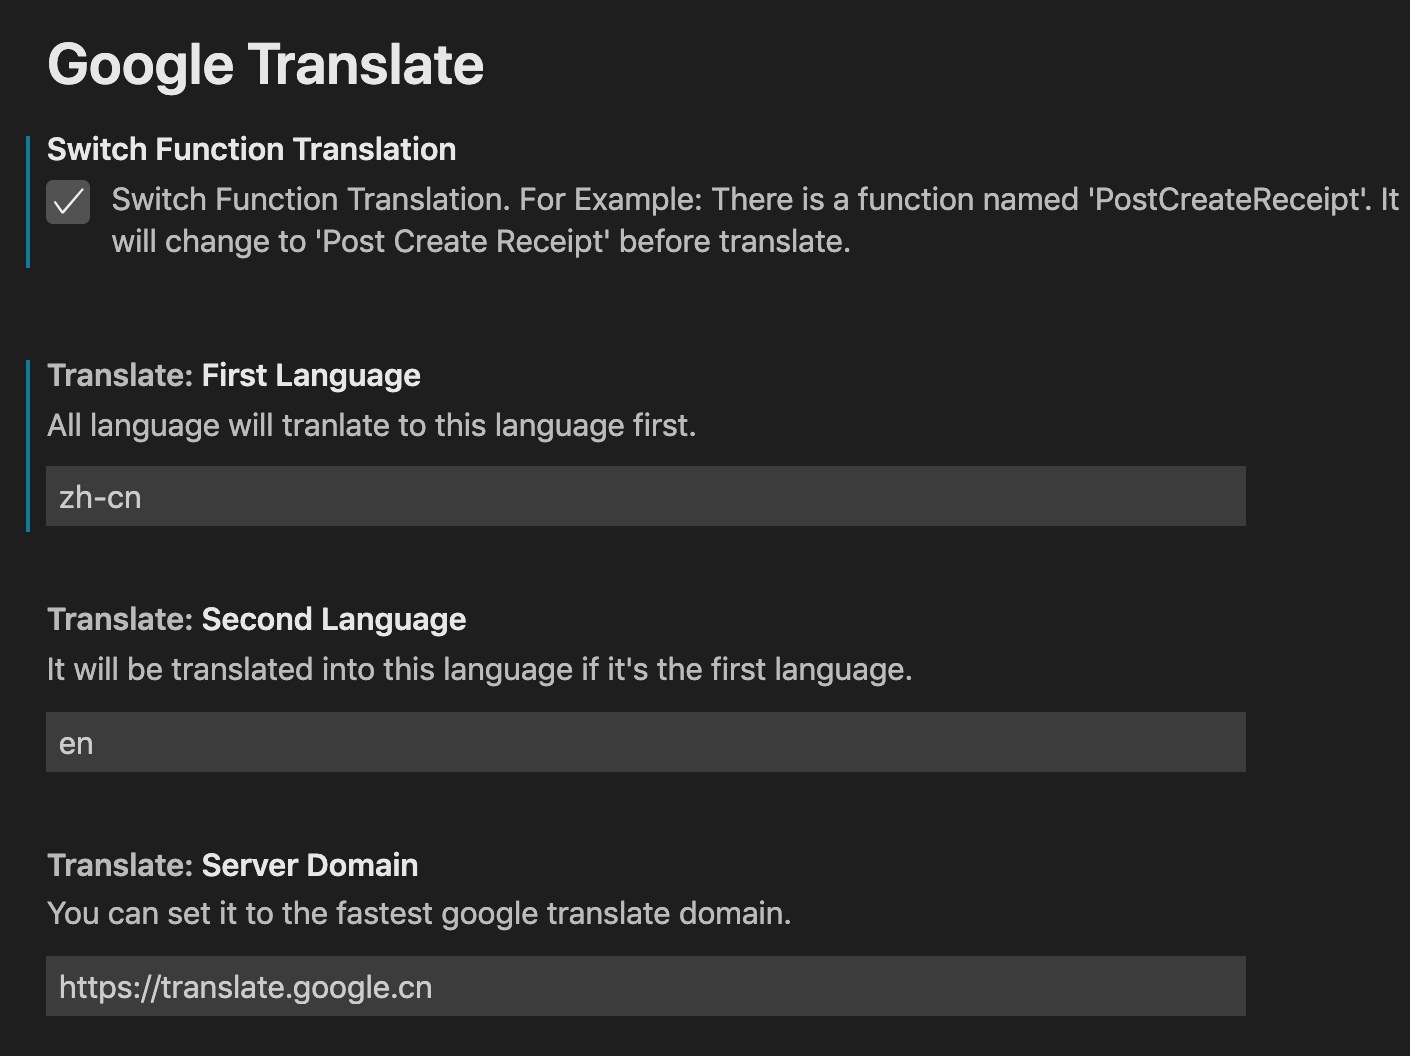Screen dimensions: 1410x1056
Task: Click the Server Domain field with translate.google.cn
Action: click(x=646, y=986)
